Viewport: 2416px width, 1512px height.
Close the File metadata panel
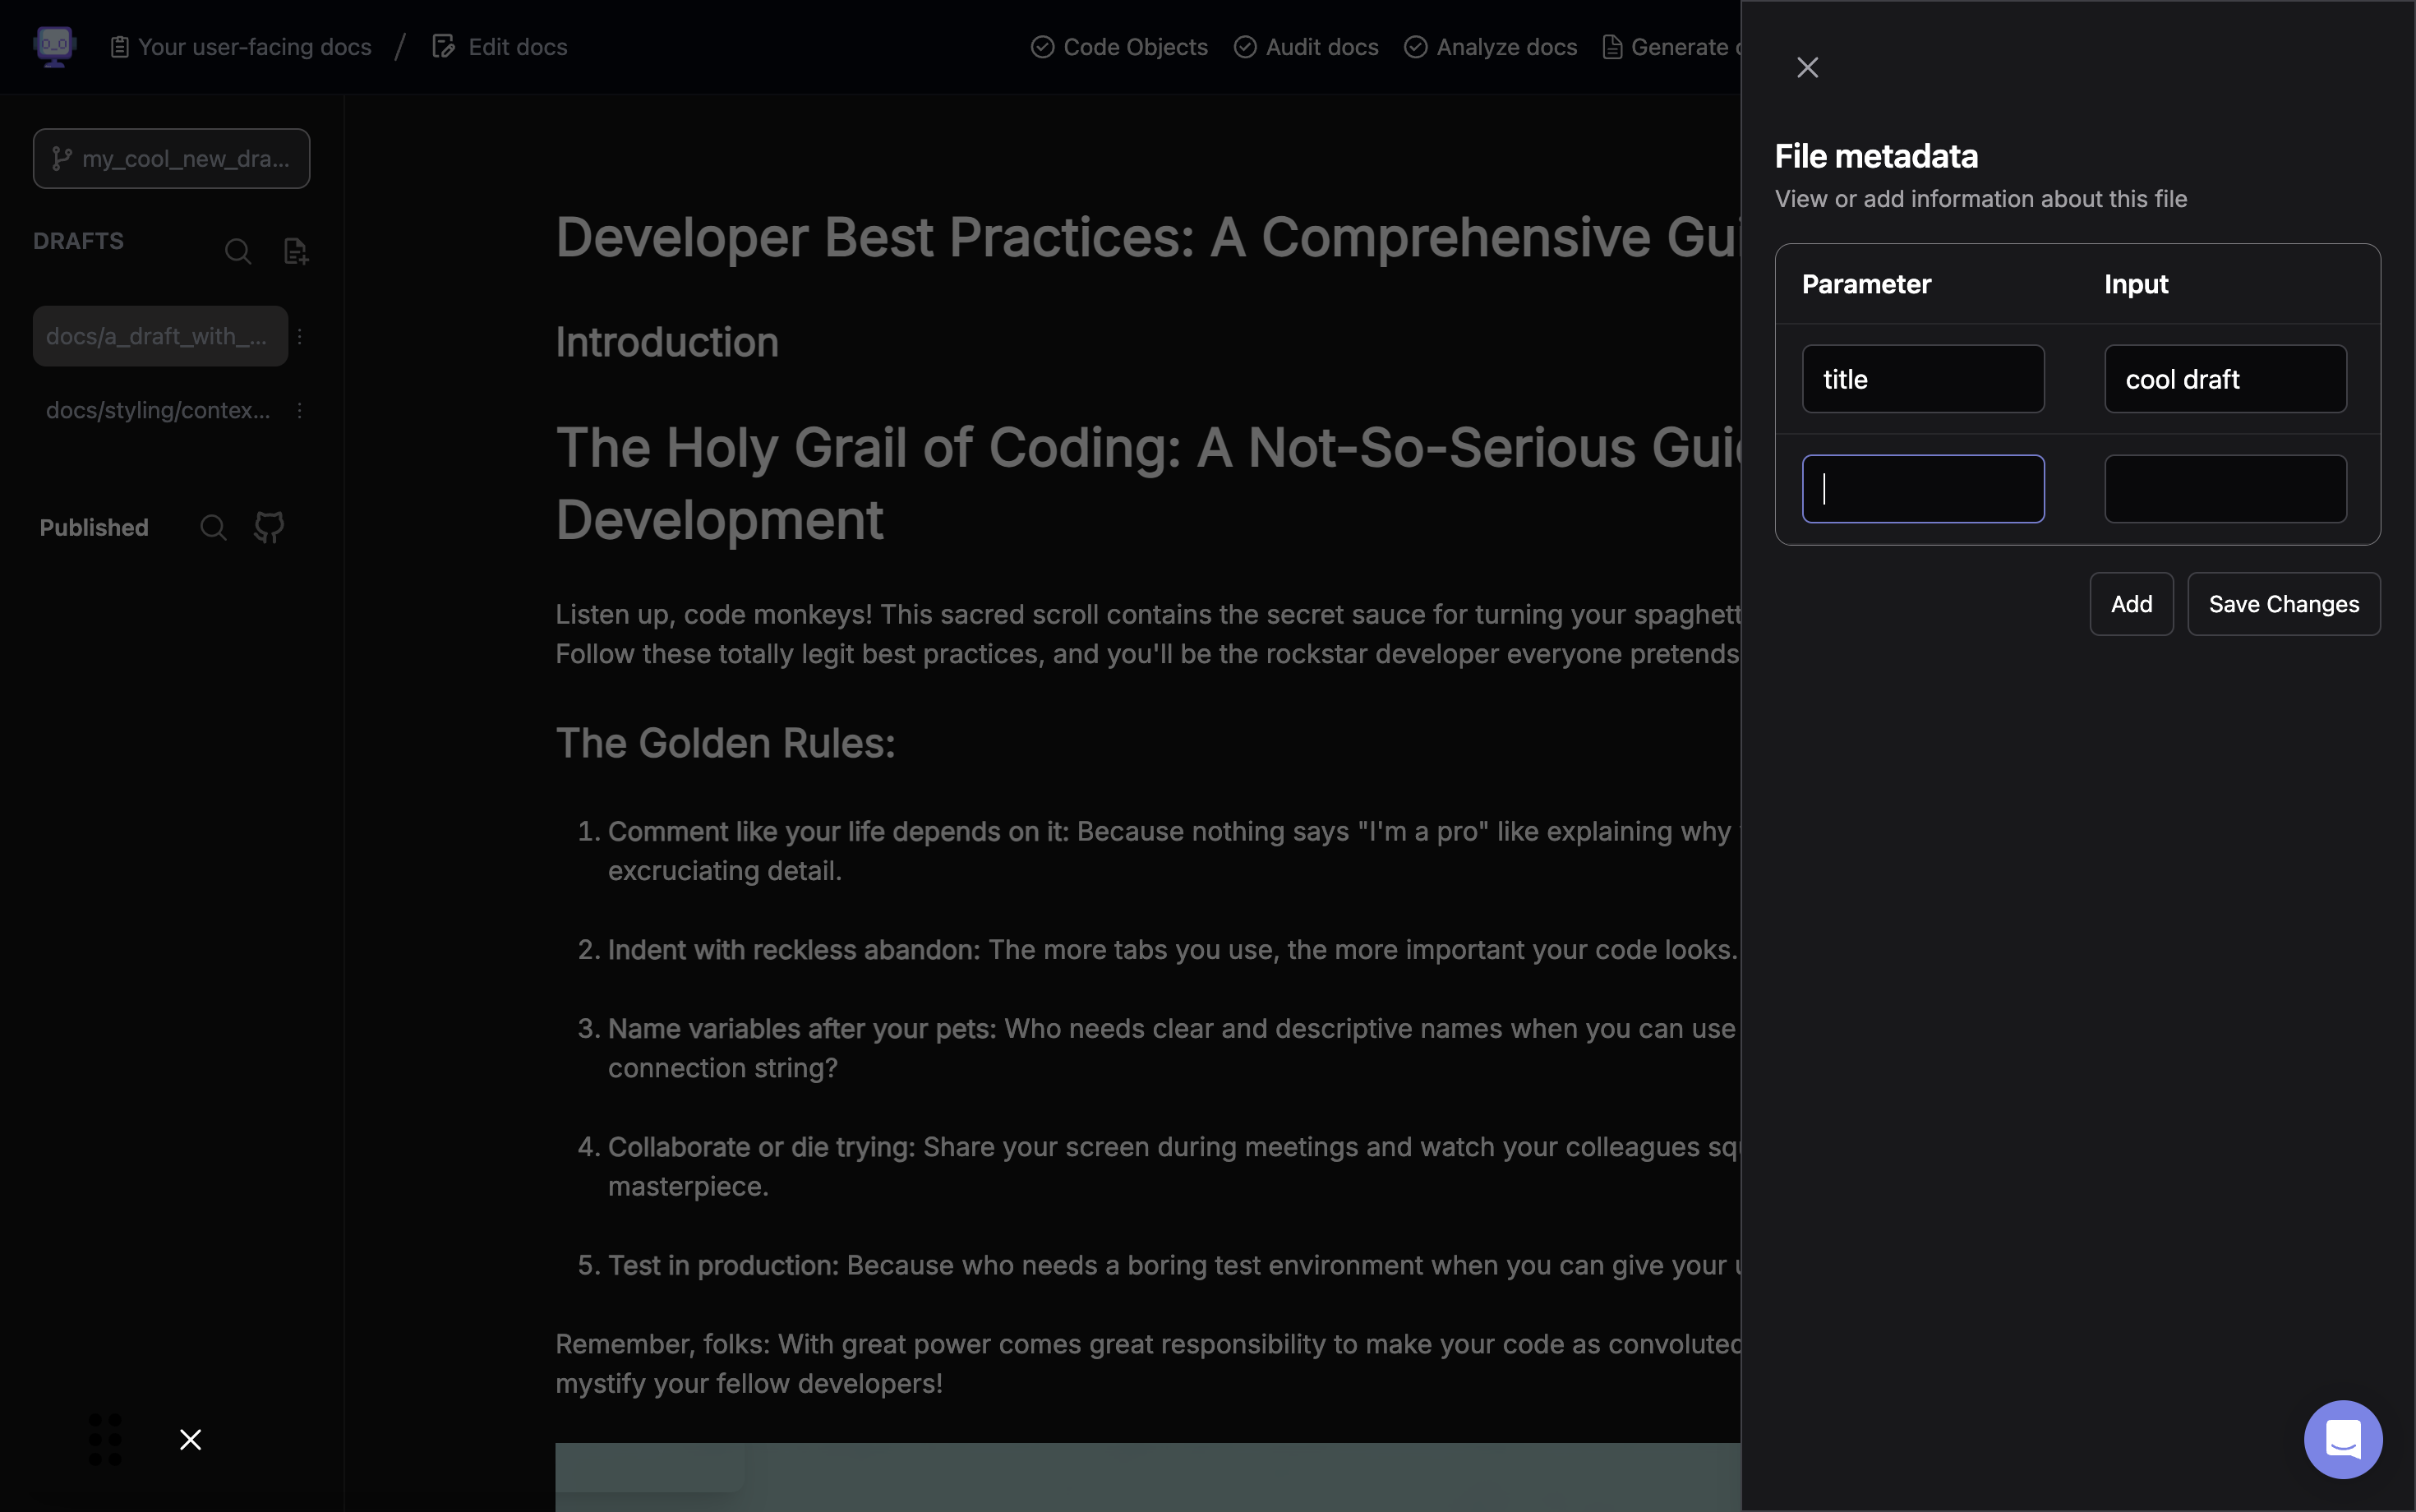(x=1807, y=67)
